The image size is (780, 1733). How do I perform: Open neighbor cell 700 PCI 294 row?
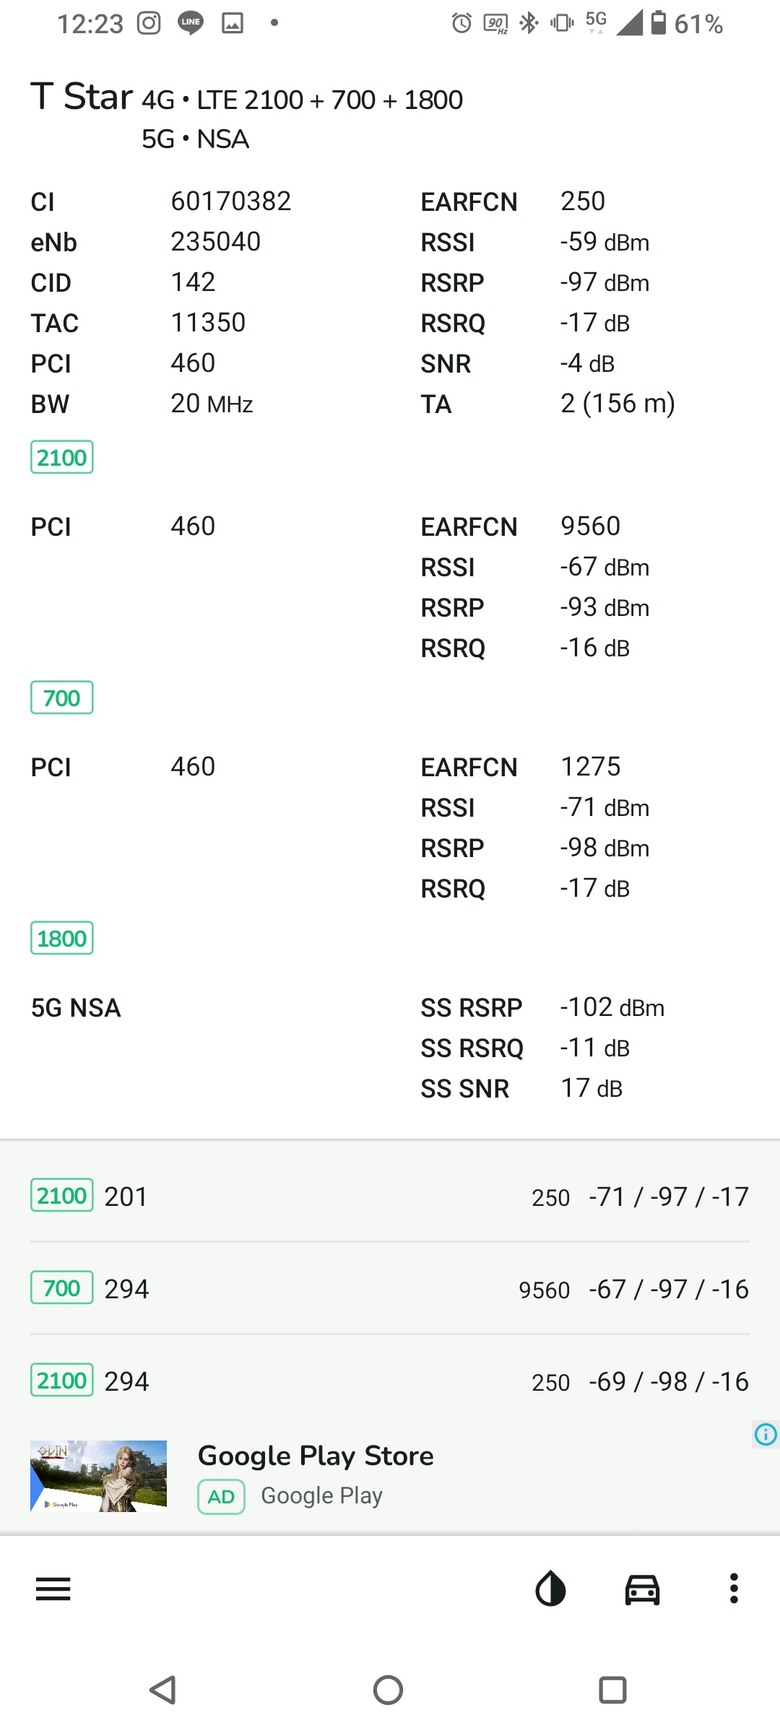pos(390,1288)
